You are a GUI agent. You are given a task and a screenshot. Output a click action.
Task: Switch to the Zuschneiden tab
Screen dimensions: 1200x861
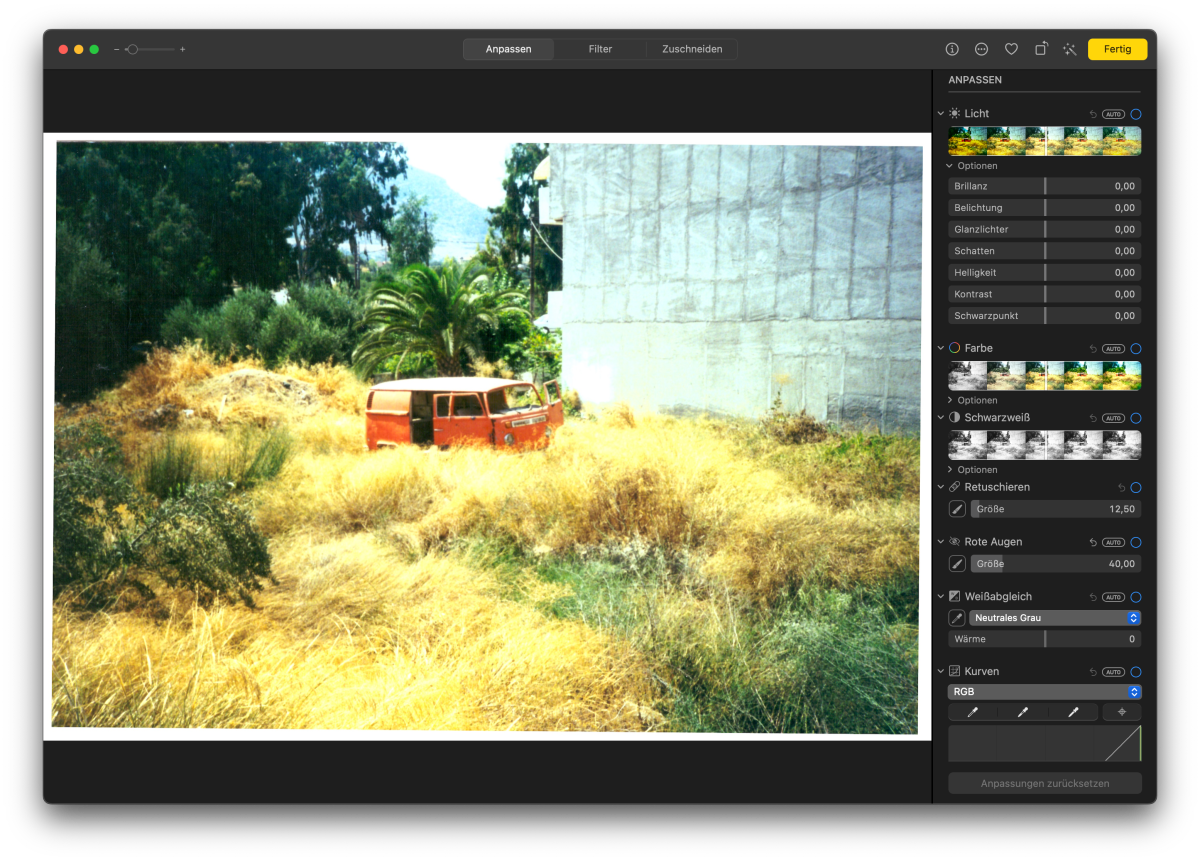(692, 49)
